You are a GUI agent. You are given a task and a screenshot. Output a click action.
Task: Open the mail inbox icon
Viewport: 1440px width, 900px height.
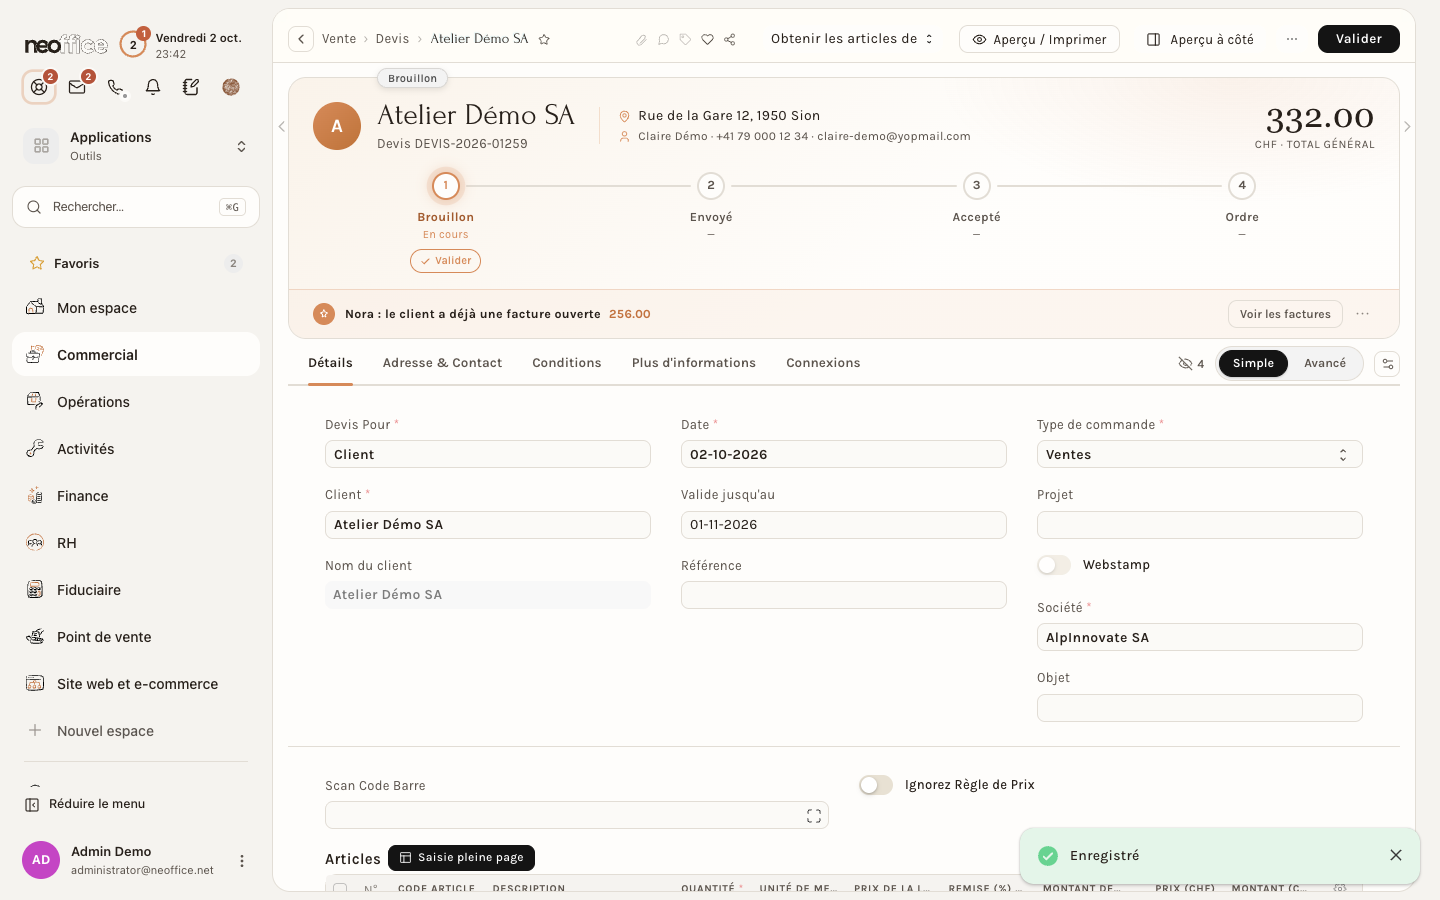tap(77, 87)
